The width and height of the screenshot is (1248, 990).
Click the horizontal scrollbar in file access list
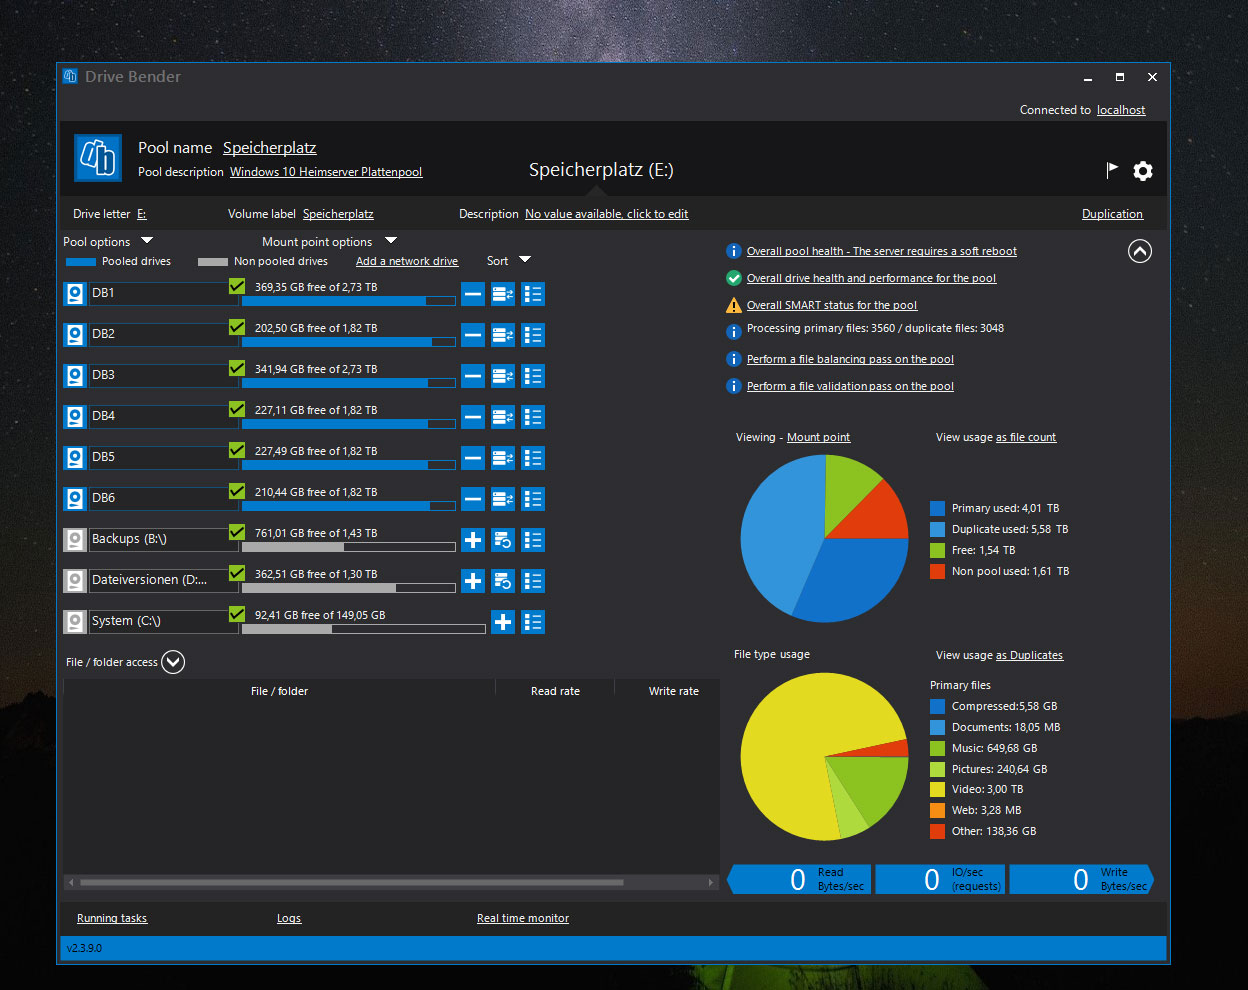click(x=351, y=882)
